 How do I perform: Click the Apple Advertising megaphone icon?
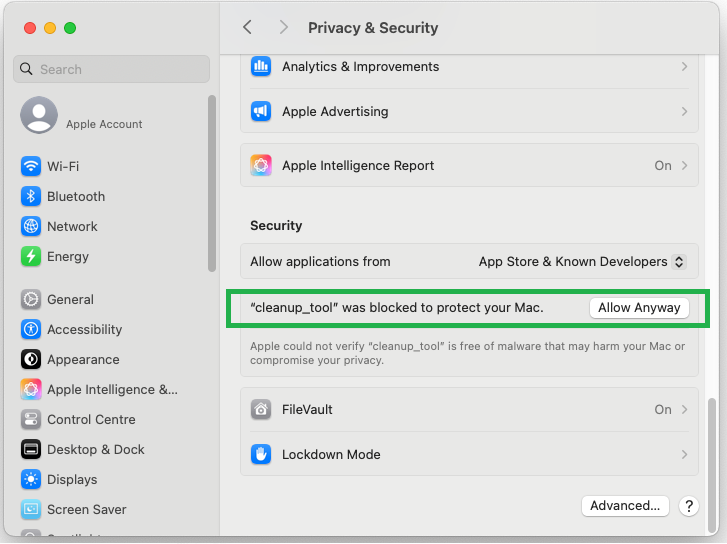pyautogui.click(x=261, y=111)
